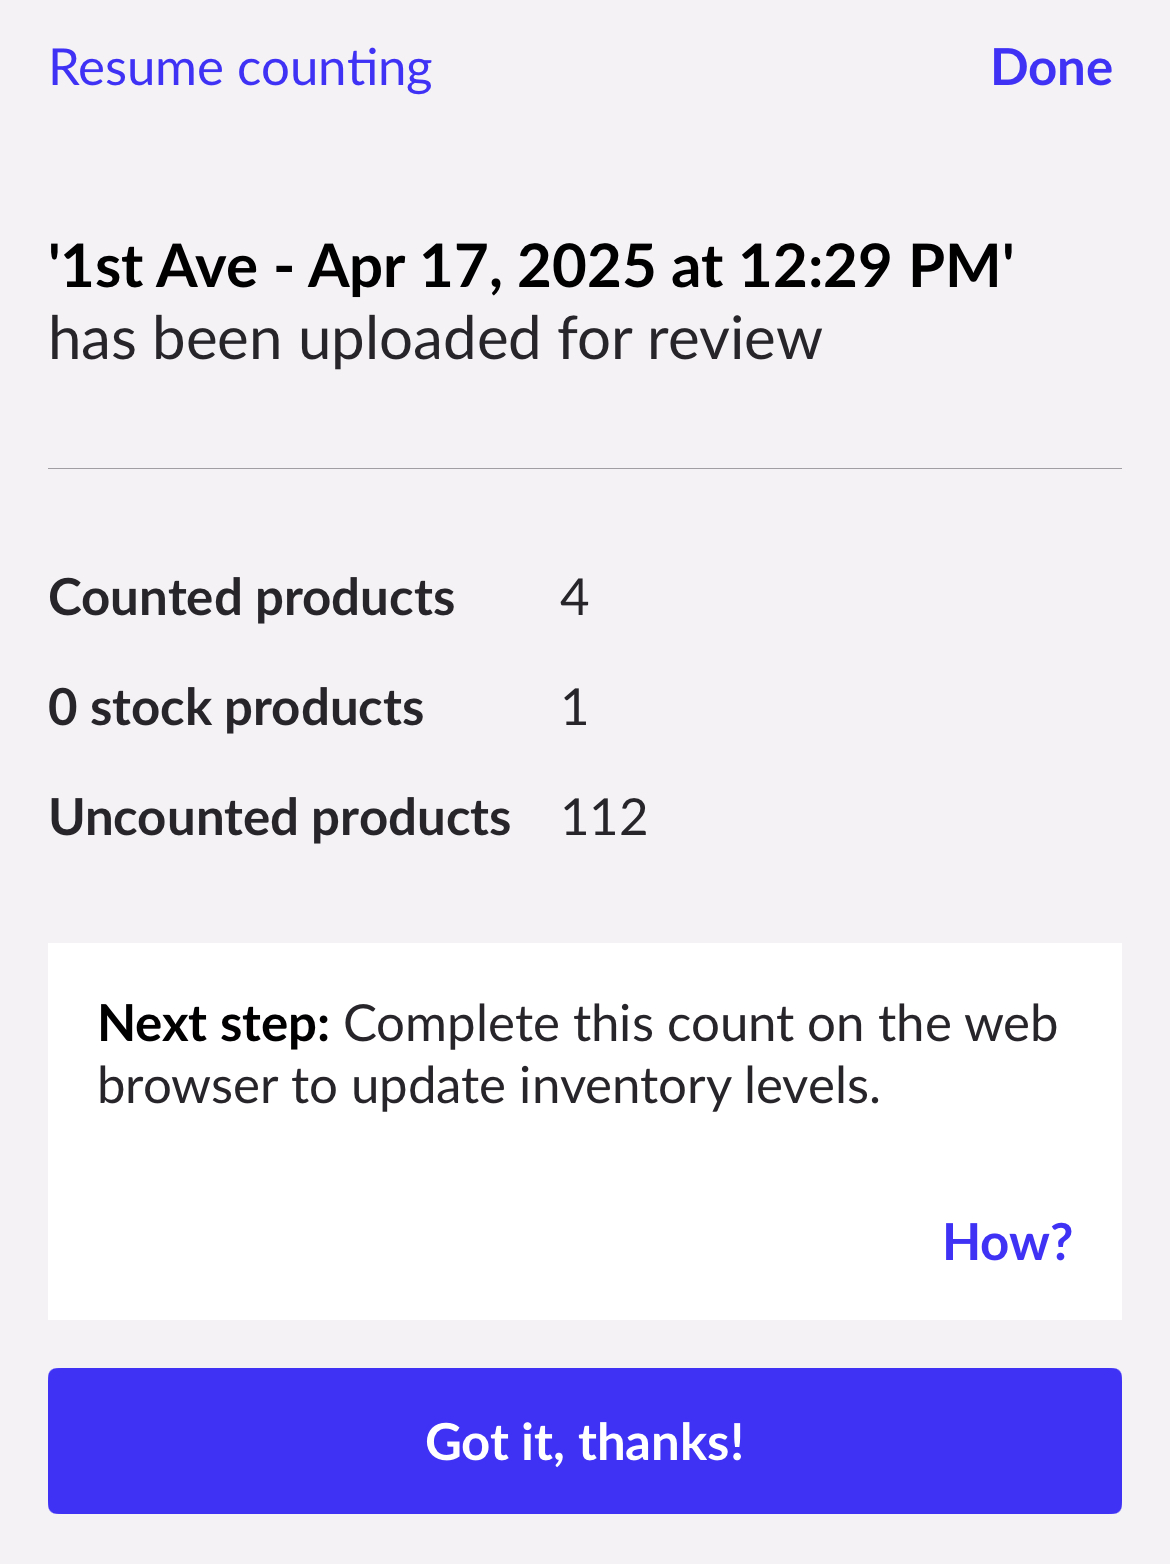Click the 0 stock products value 1
This screenshot has height=1564, width=1170.
[x=574, y=708]
